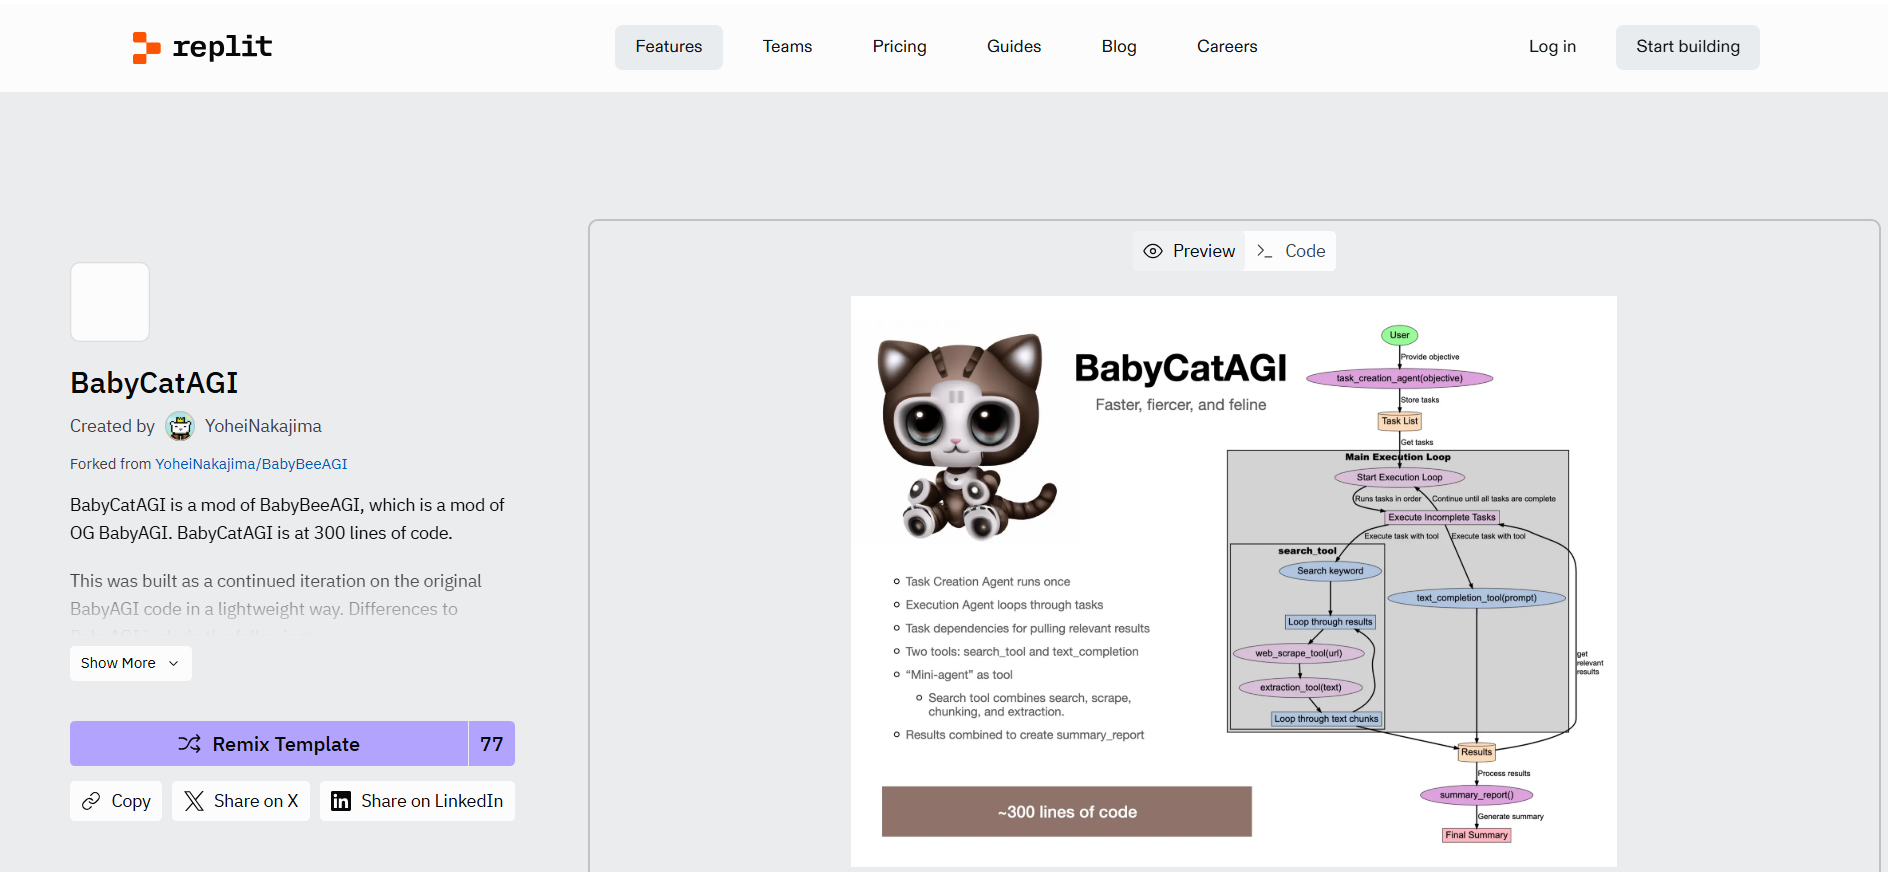Click the chain link icon beside Copy
Image resolution: width=1888 pixels, height=872 pixels.
pos(91,801)
